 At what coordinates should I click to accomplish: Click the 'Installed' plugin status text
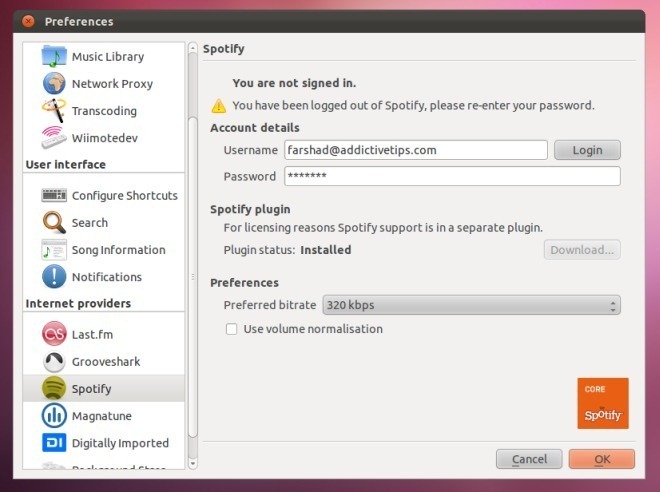[326, 250]
